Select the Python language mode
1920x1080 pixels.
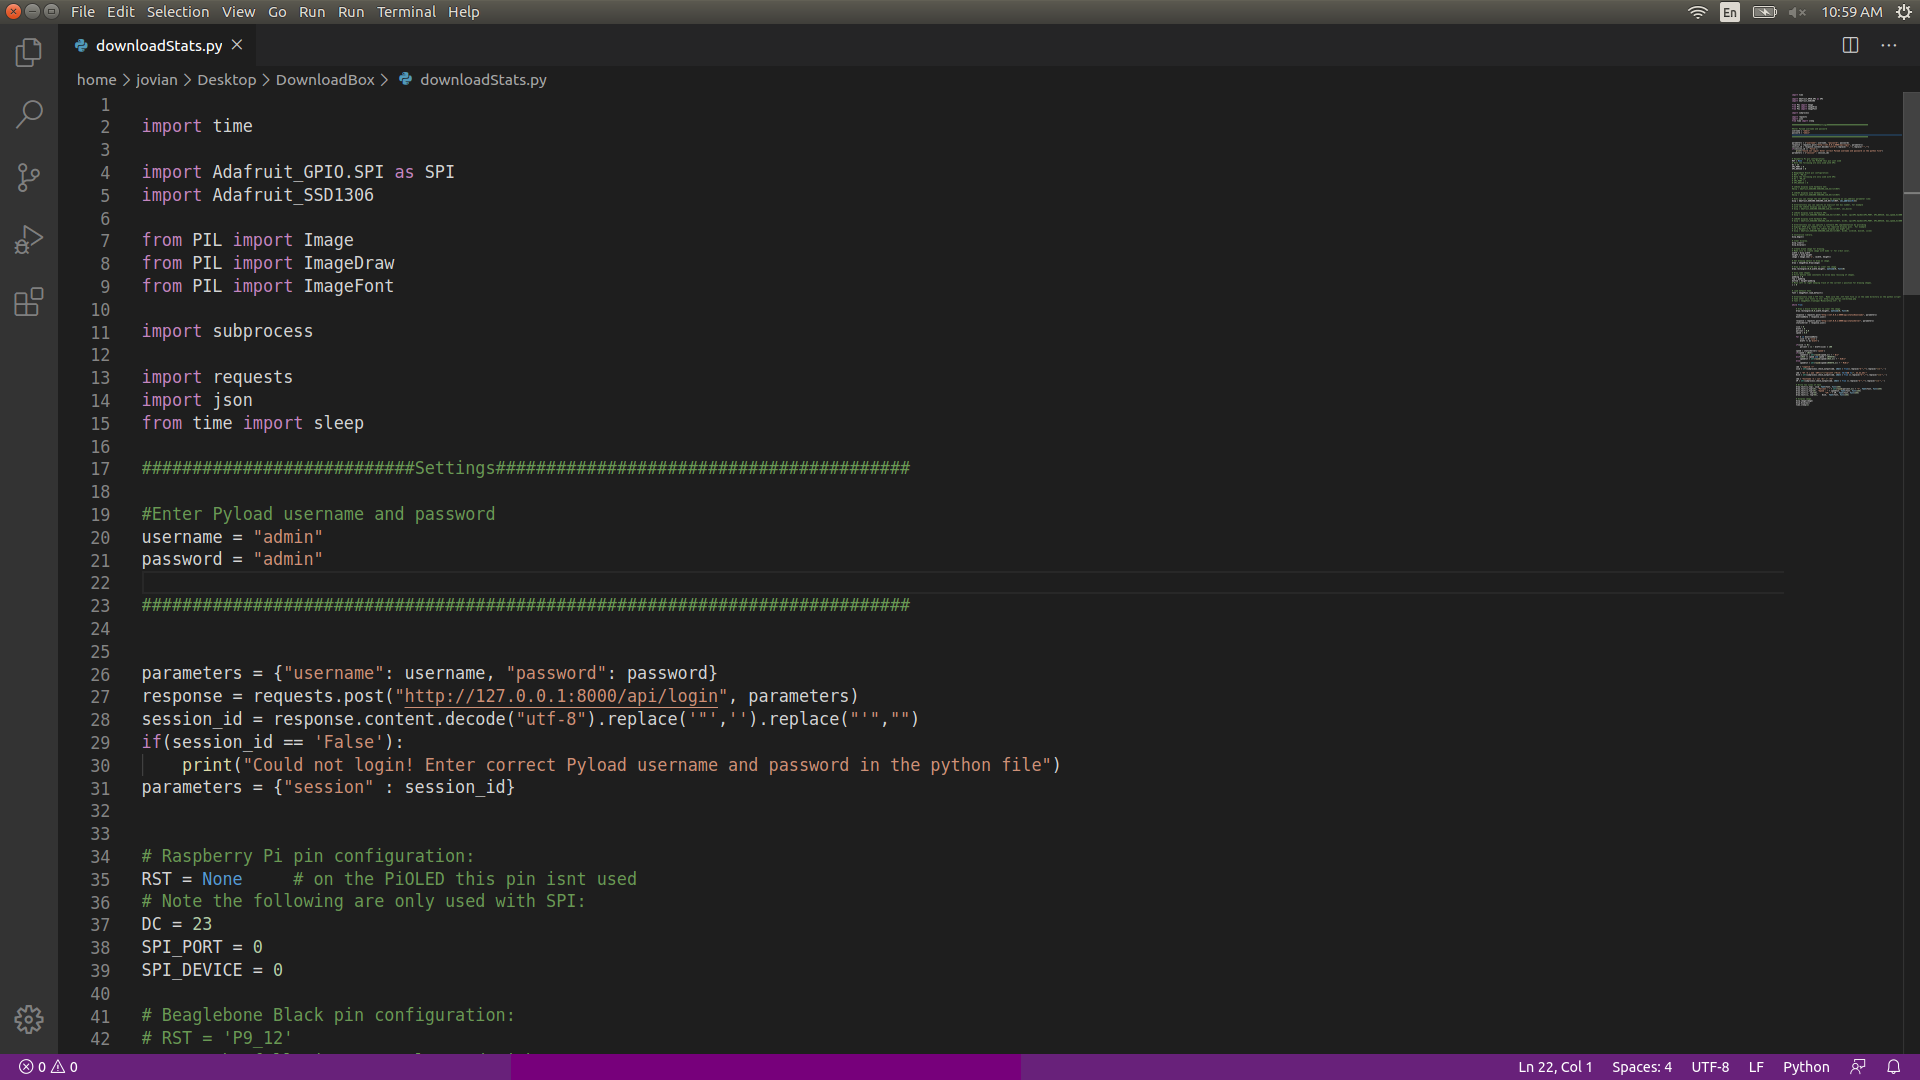pos(1806,1067)
